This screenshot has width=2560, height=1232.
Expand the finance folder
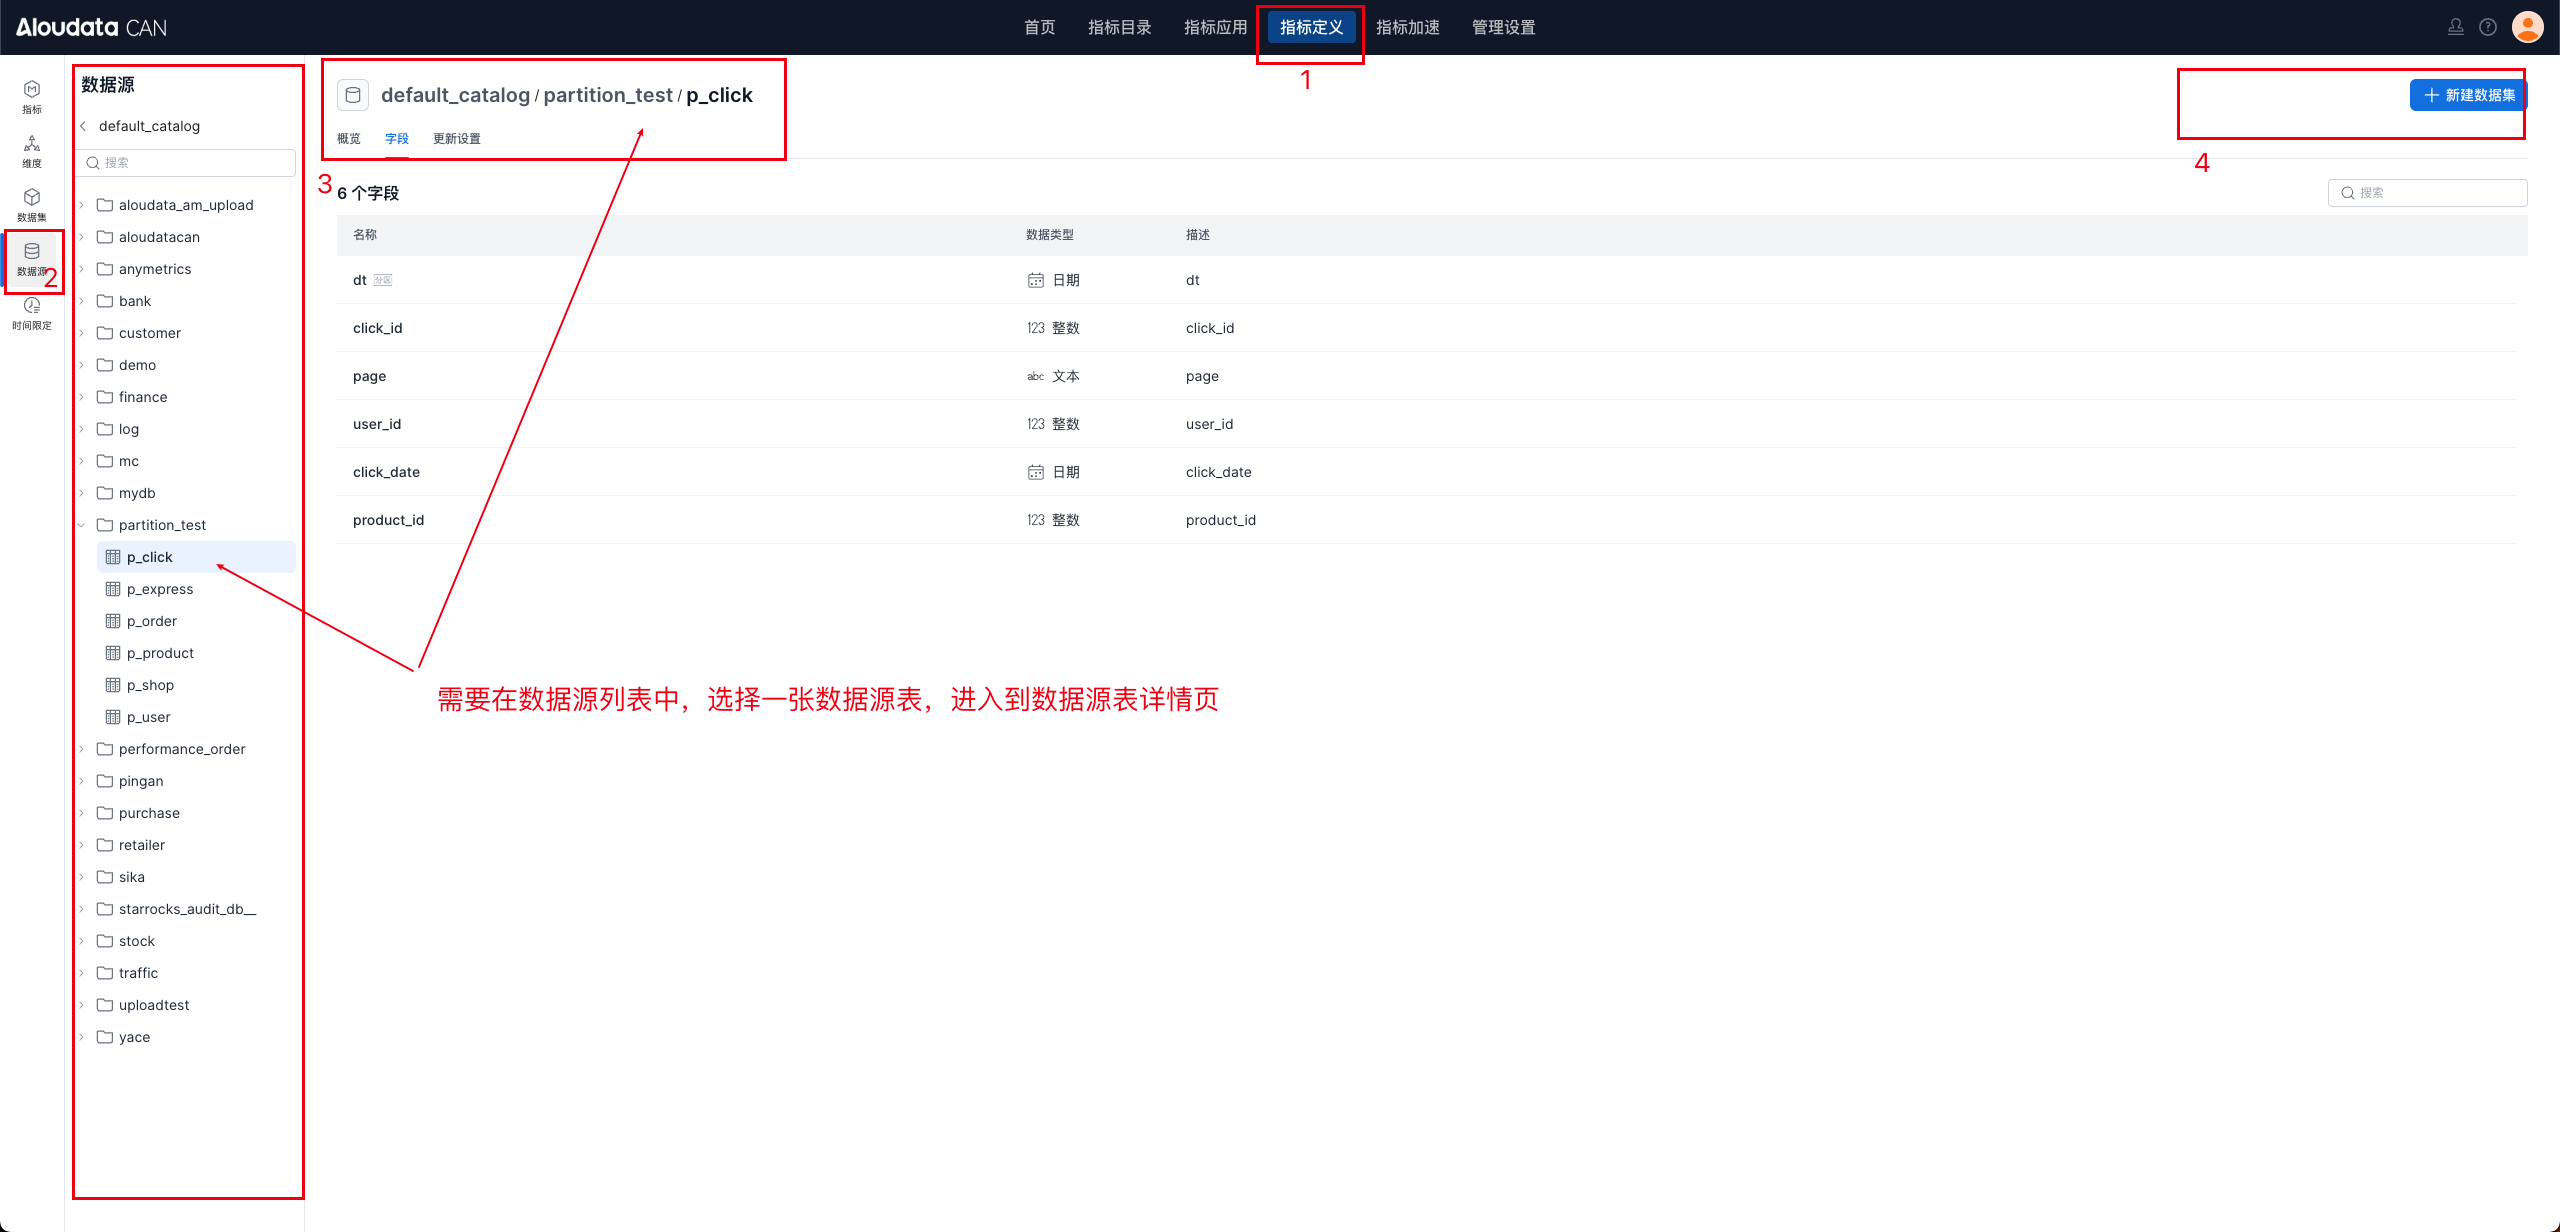(x=82, y=397)
